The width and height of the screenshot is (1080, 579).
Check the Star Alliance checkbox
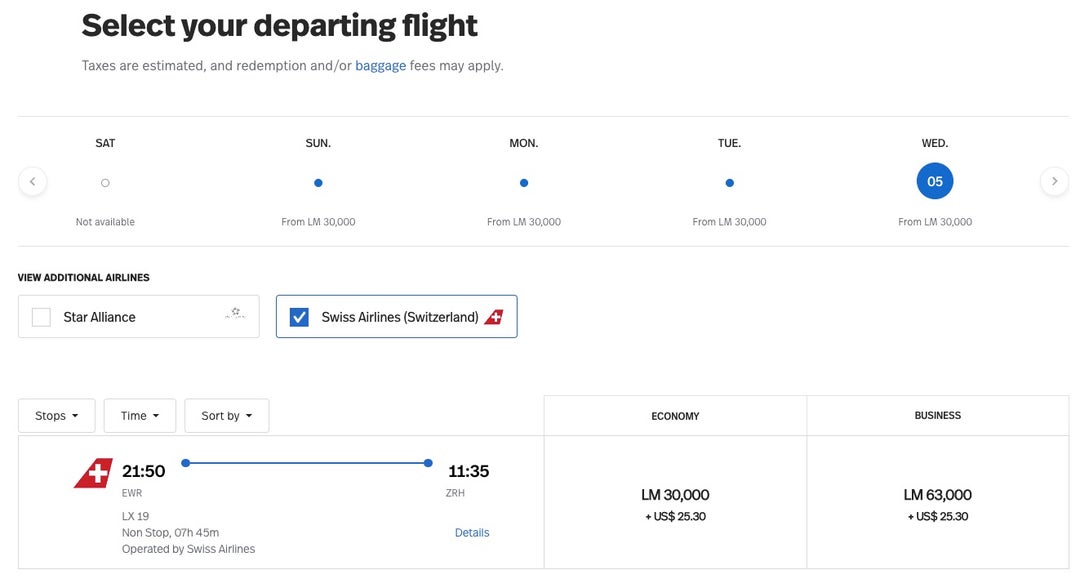(x=41, y=317)
